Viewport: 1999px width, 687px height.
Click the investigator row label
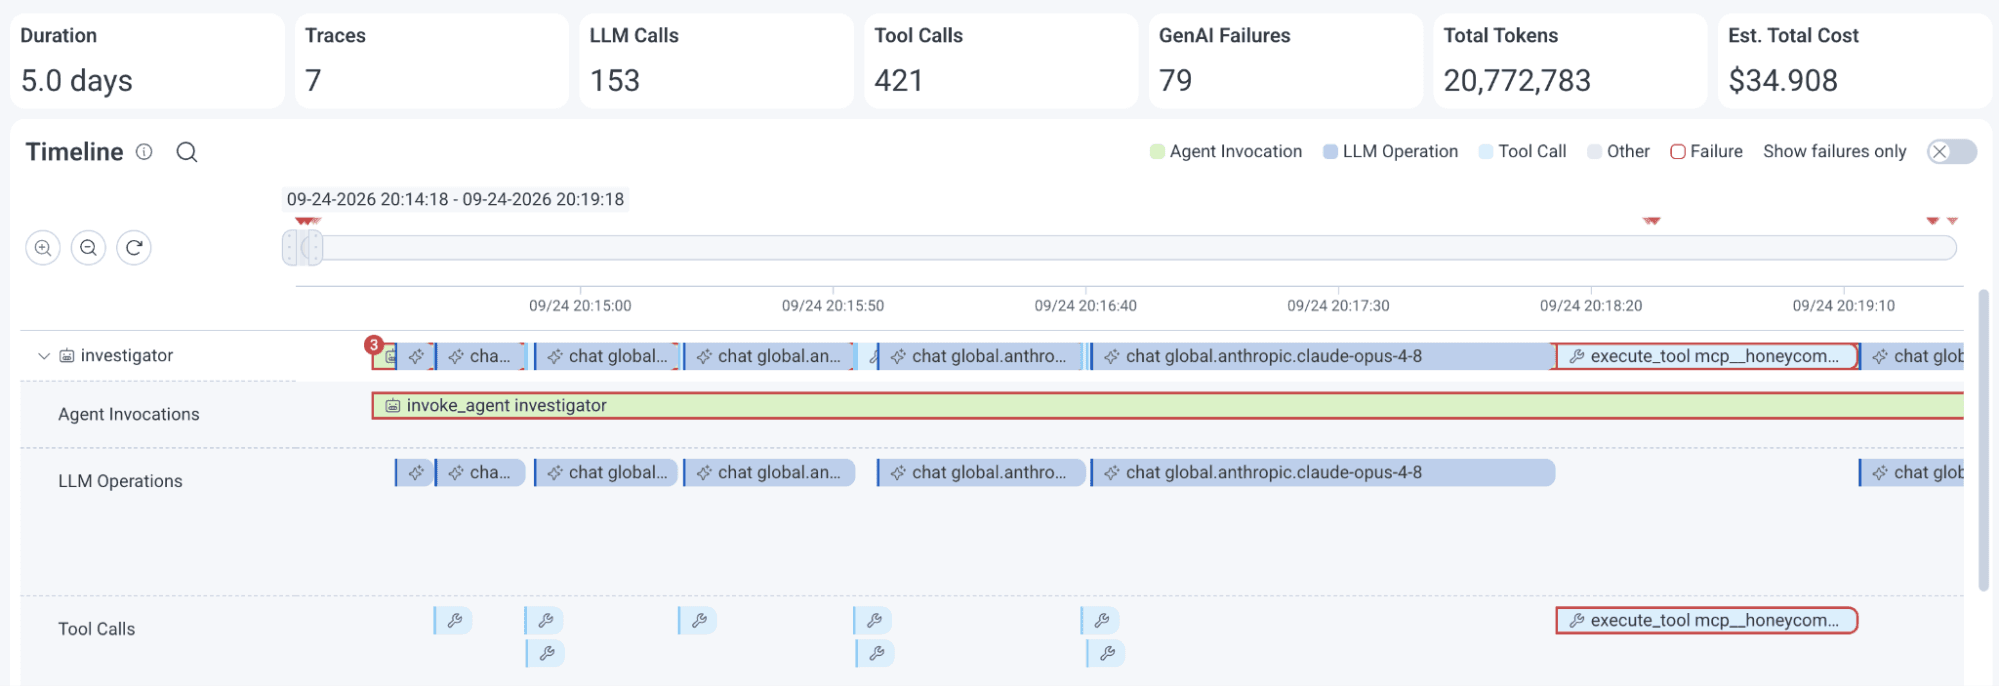[127, 356]
